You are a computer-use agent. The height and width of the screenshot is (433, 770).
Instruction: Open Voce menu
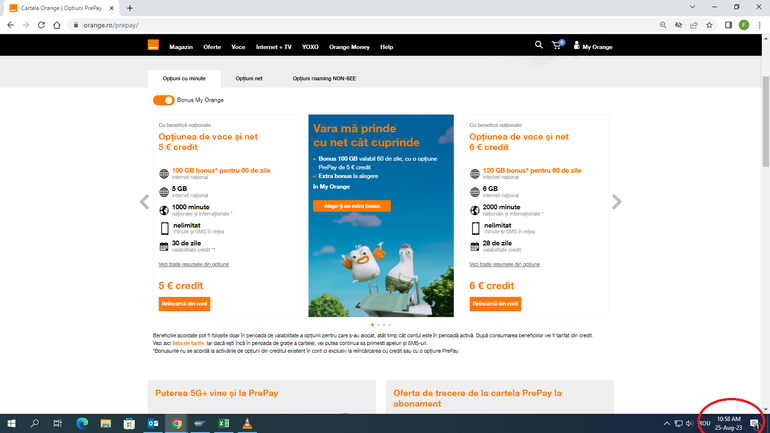pyautogui.click(x=238, y=47)
